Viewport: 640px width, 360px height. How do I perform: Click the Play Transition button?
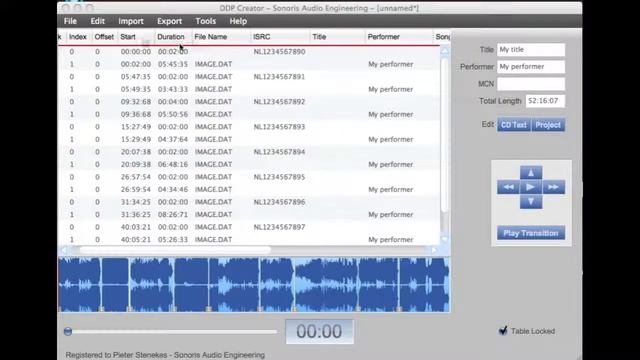[x=531, y=233]
